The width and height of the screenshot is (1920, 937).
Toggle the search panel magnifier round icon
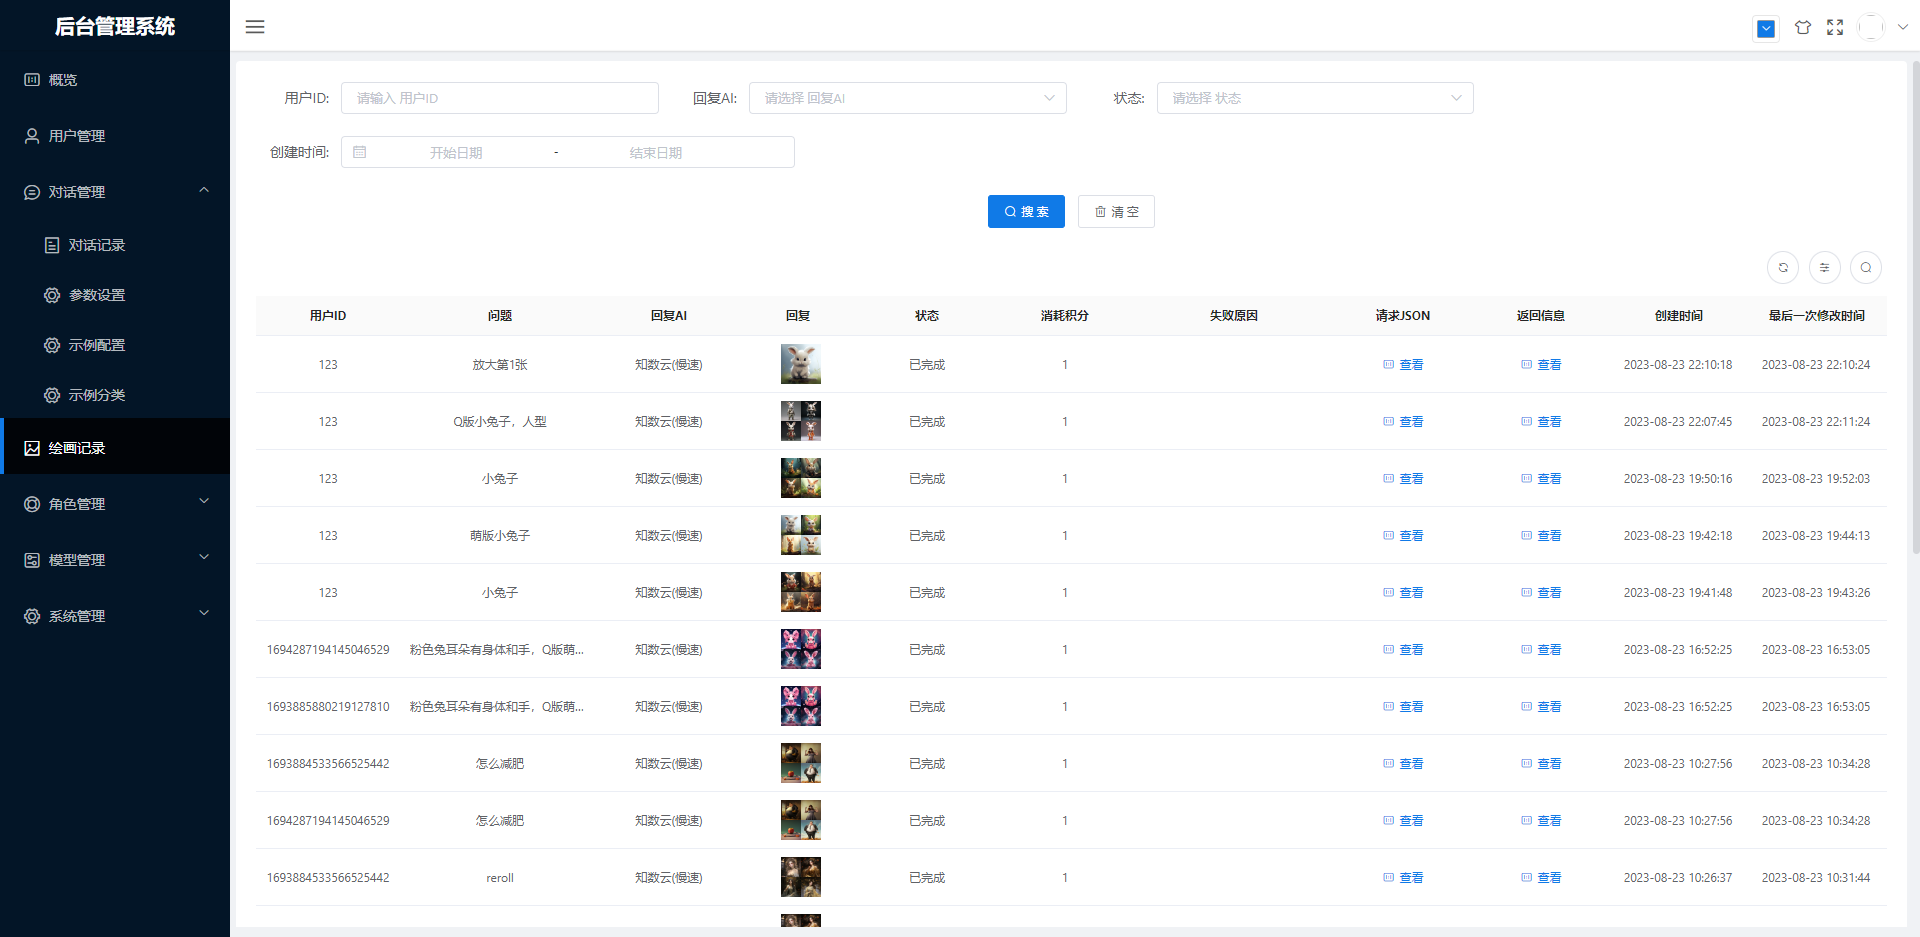(x=1865, y=268)
